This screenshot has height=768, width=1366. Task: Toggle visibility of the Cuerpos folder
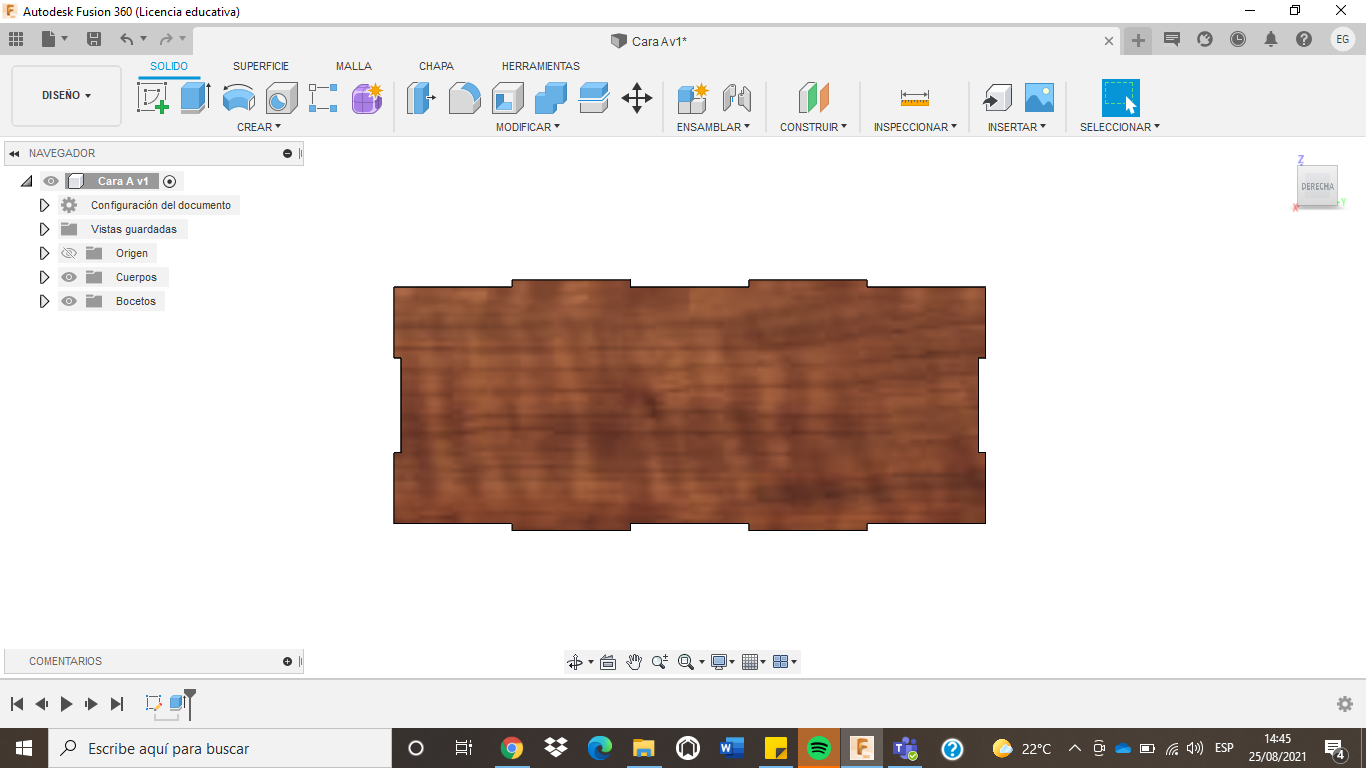tap(69, 277)
